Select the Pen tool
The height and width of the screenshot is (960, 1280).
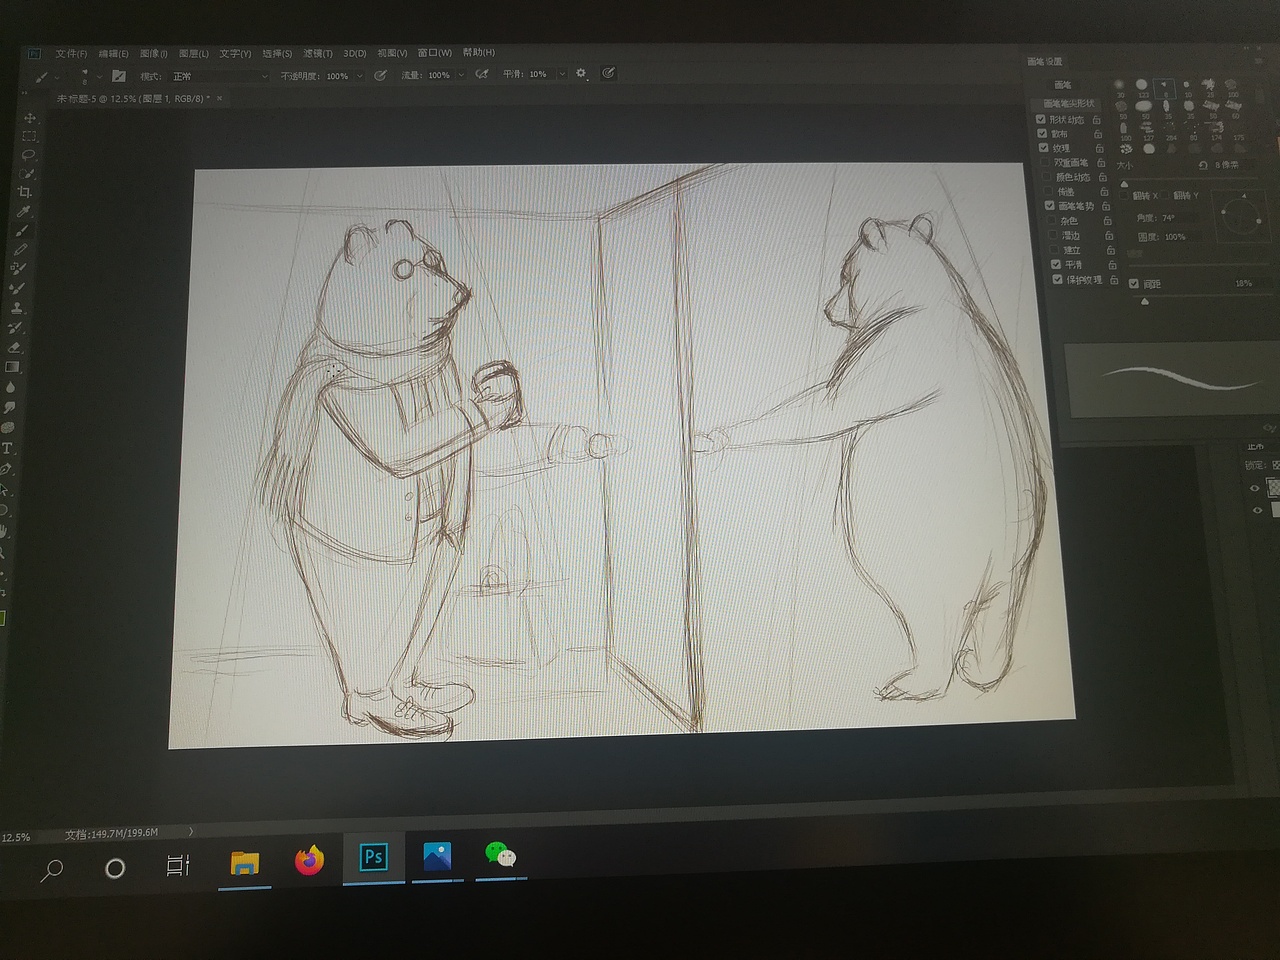point(6,468)
